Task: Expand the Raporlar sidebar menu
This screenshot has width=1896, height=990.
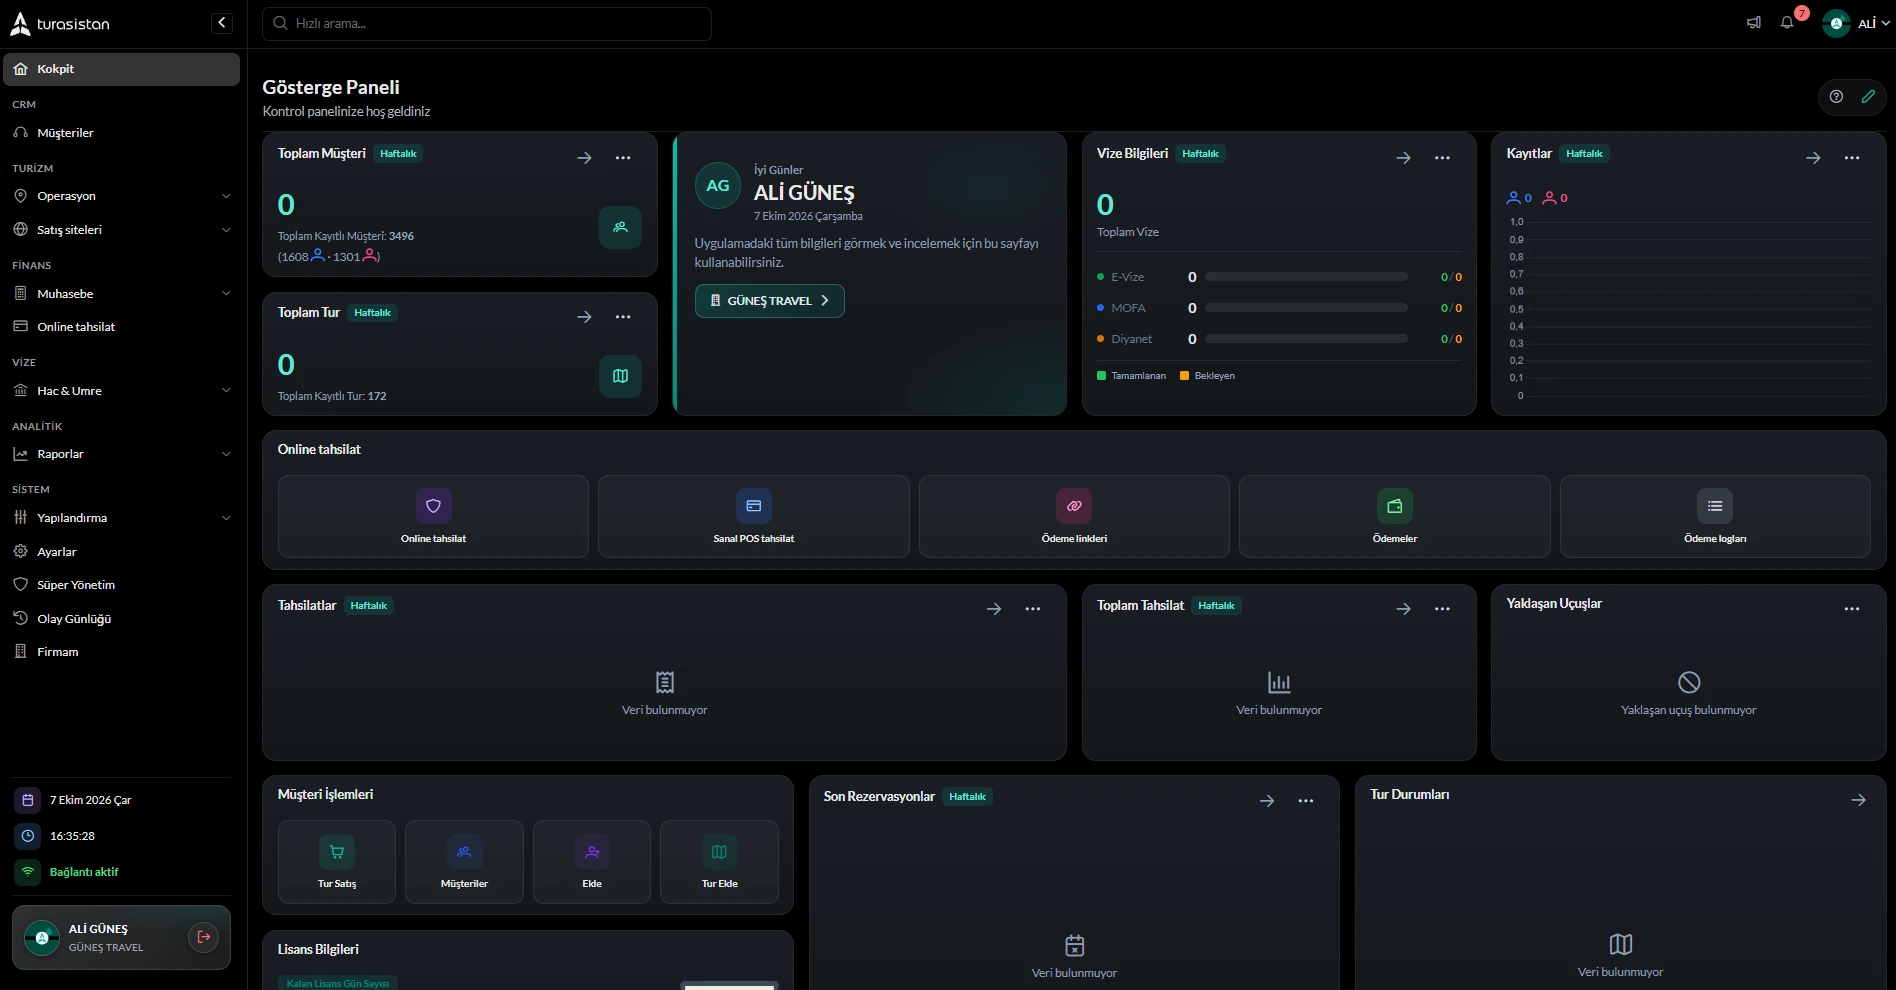Action: click(121, 454)
